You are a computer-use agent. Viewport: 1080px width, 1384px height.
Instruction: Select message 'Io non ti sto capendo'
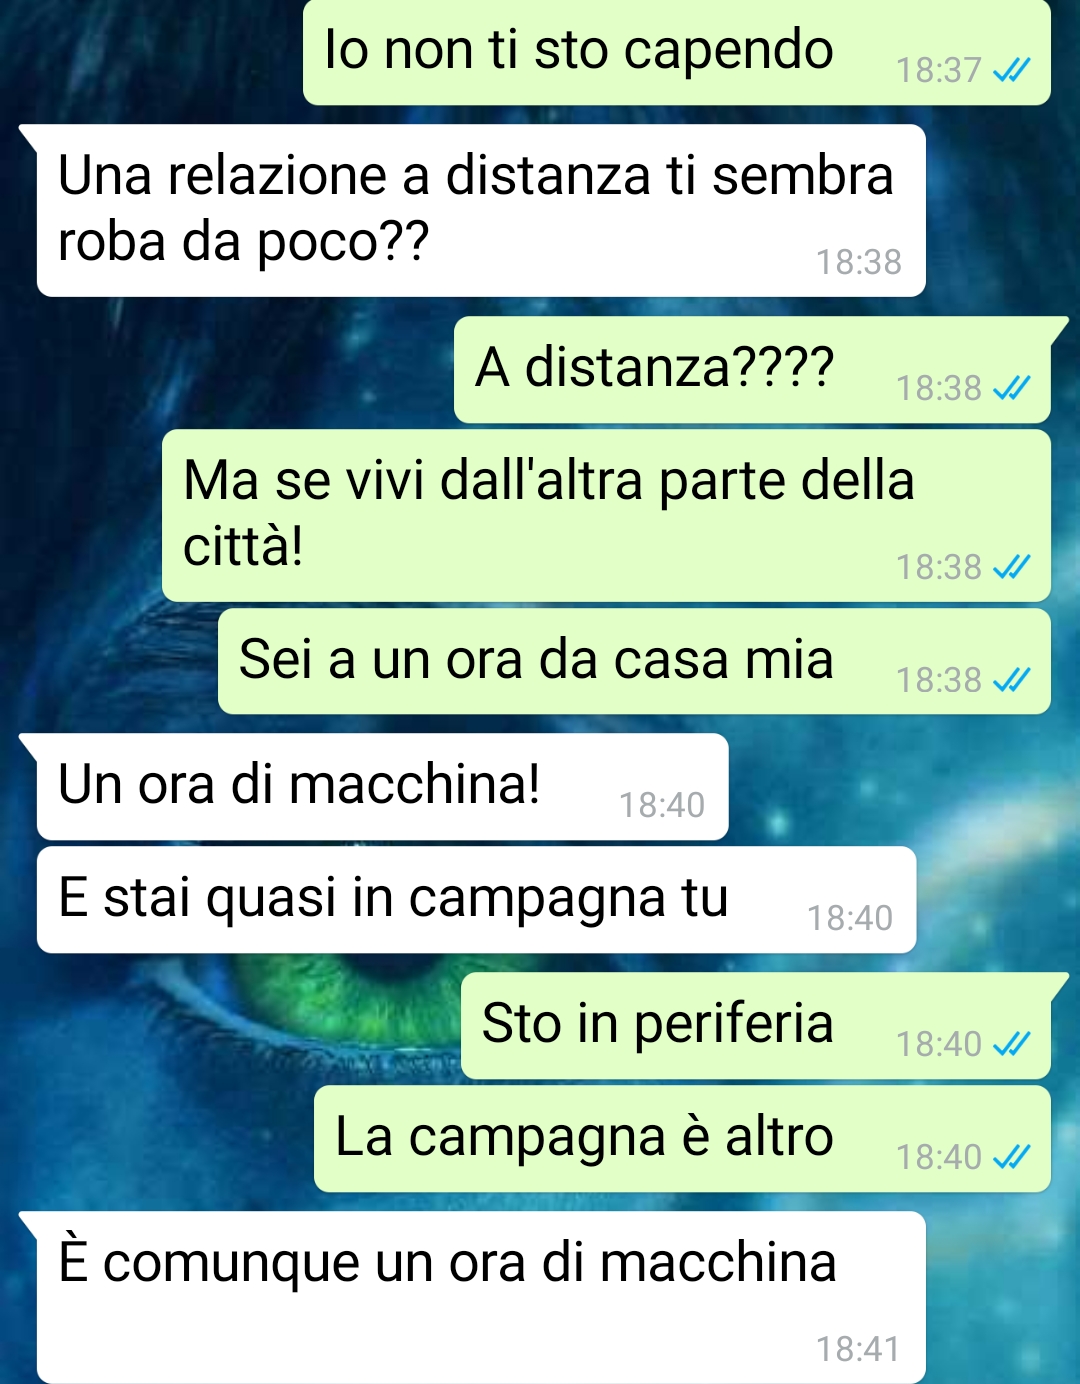click(677, 52)
